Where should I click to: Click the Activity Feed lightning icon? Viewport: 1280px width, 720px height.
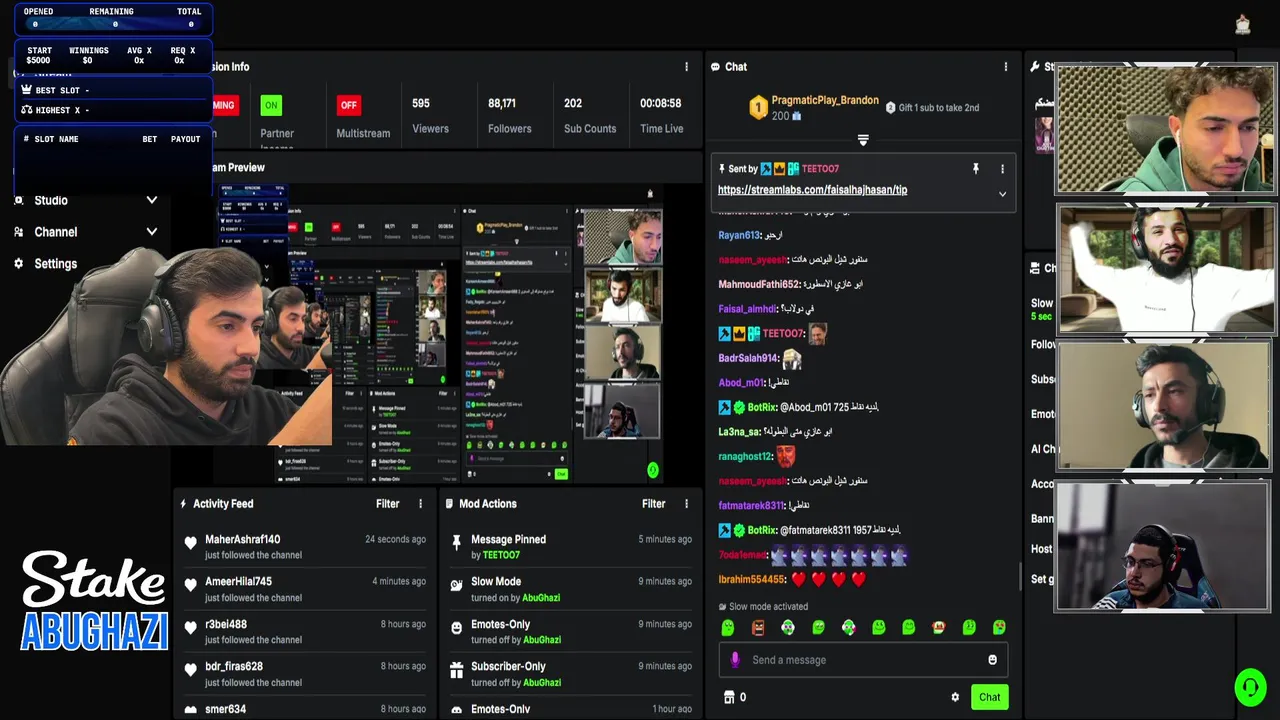coord(183,504)
